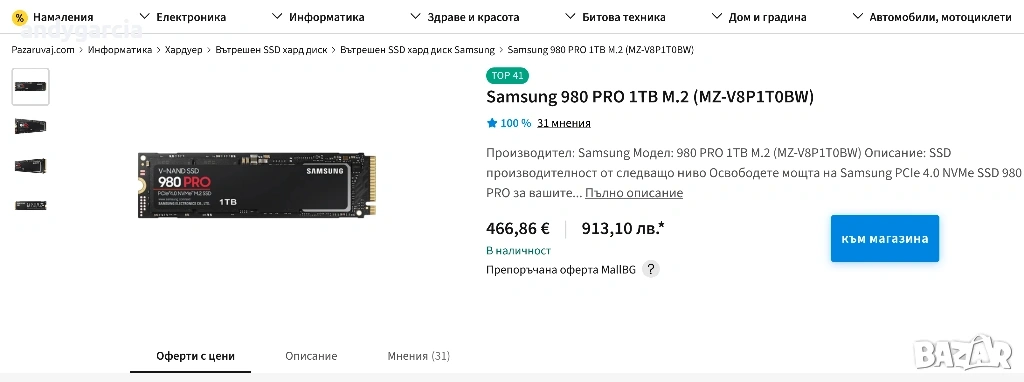Screen dimensions: 1024x382
Task: Select the second product thumbnail
Action: coord(31,126)
